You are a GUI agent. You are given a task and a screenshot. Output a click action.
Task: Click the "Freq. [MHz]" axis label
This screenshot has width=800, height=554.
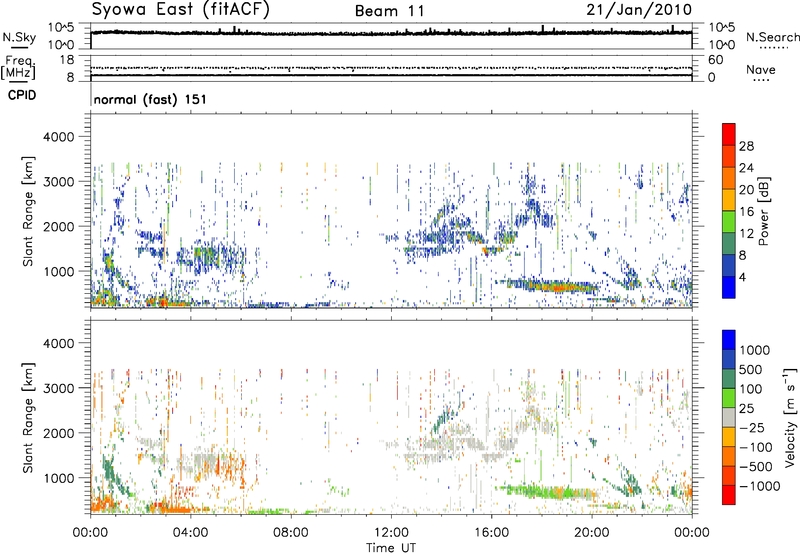point(19,68)
